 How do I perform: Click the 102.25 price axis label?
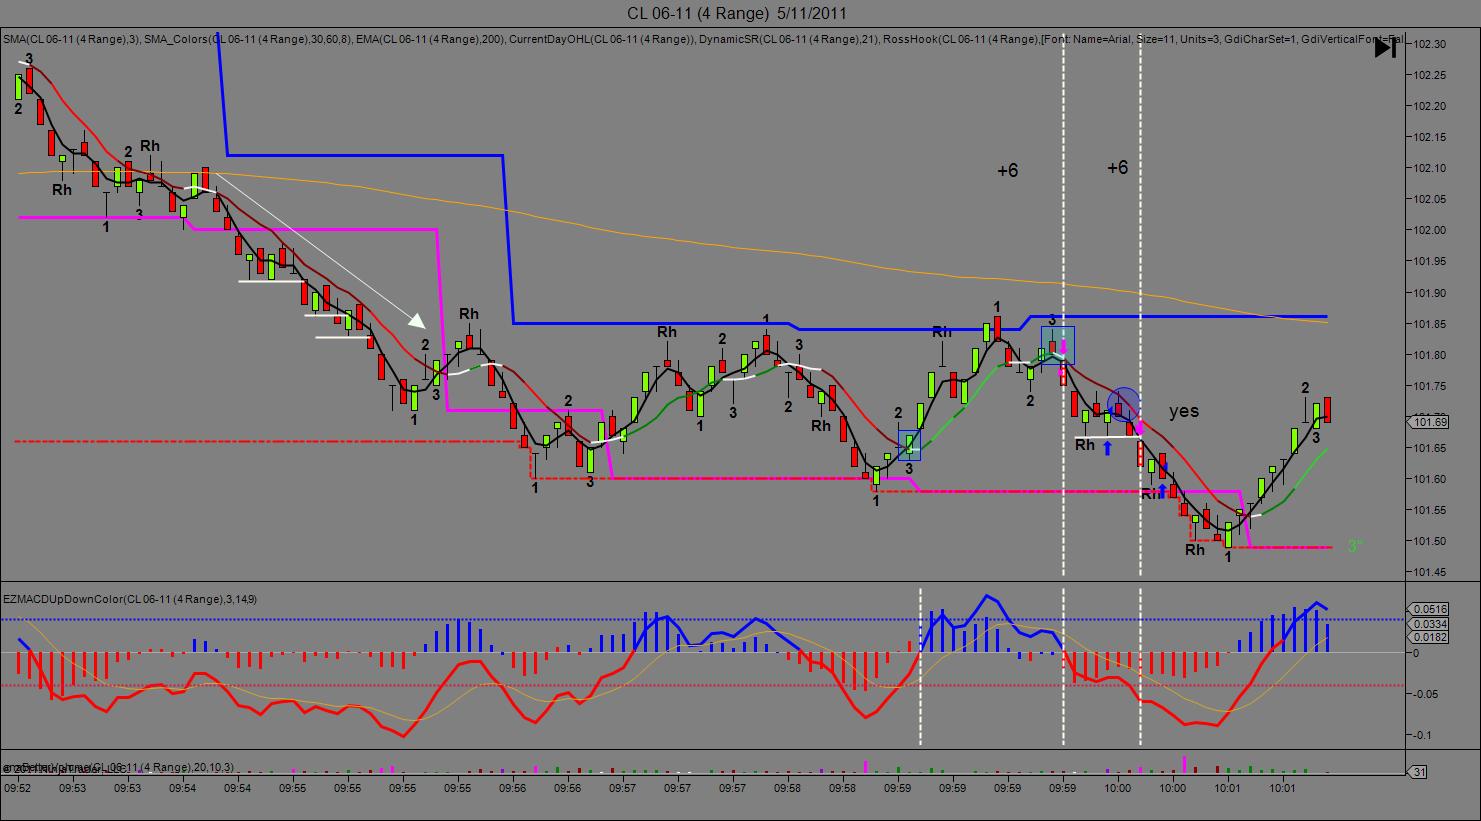click(1431, 75)
